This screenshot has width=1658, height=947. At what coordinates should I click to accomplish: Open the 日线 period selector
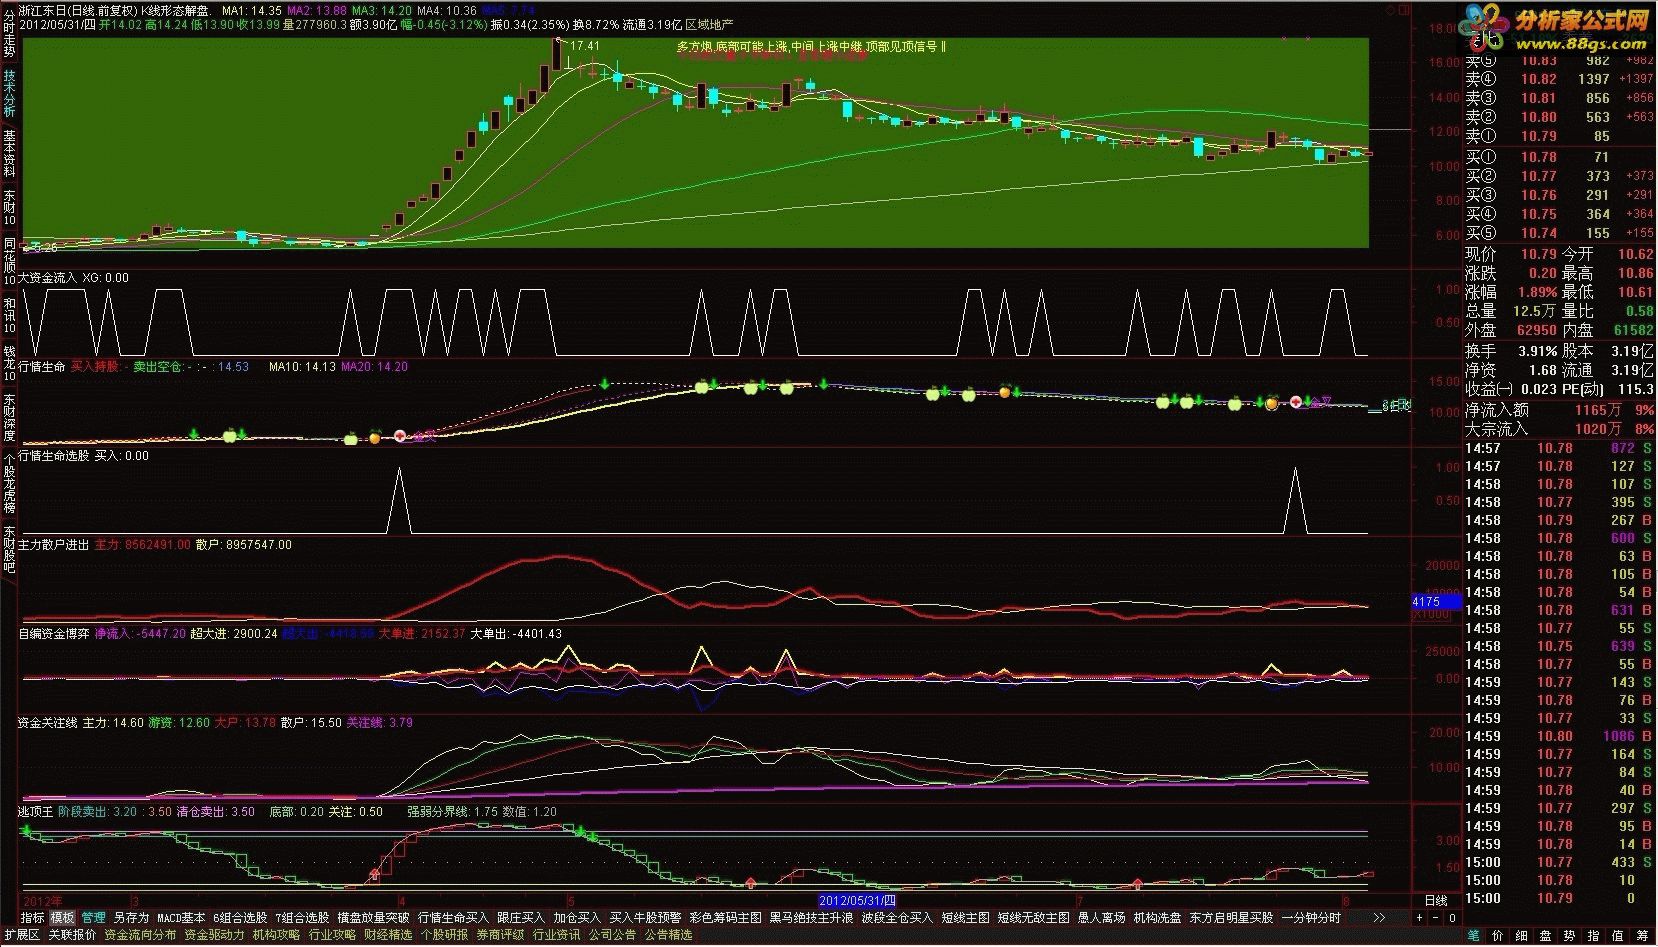[x=1435, y=901]
